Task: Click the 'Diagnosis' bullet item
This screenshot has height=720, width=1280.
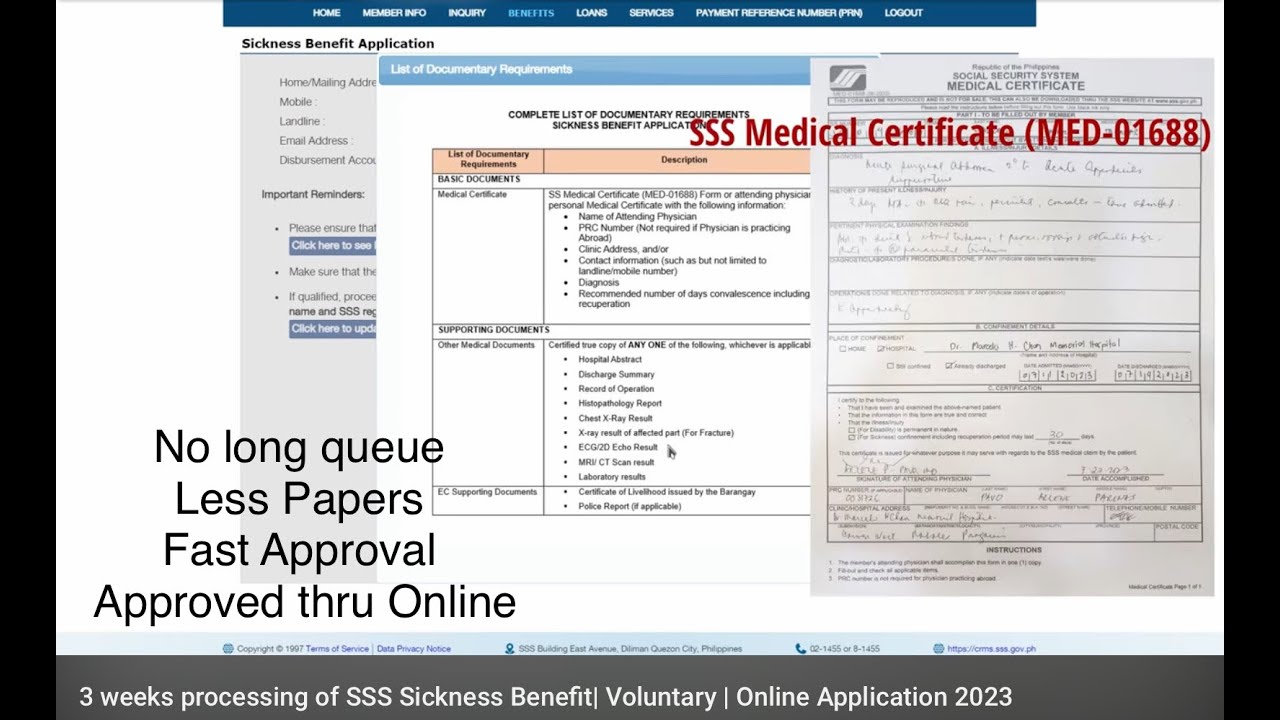Action: click(x=598, y=283)
